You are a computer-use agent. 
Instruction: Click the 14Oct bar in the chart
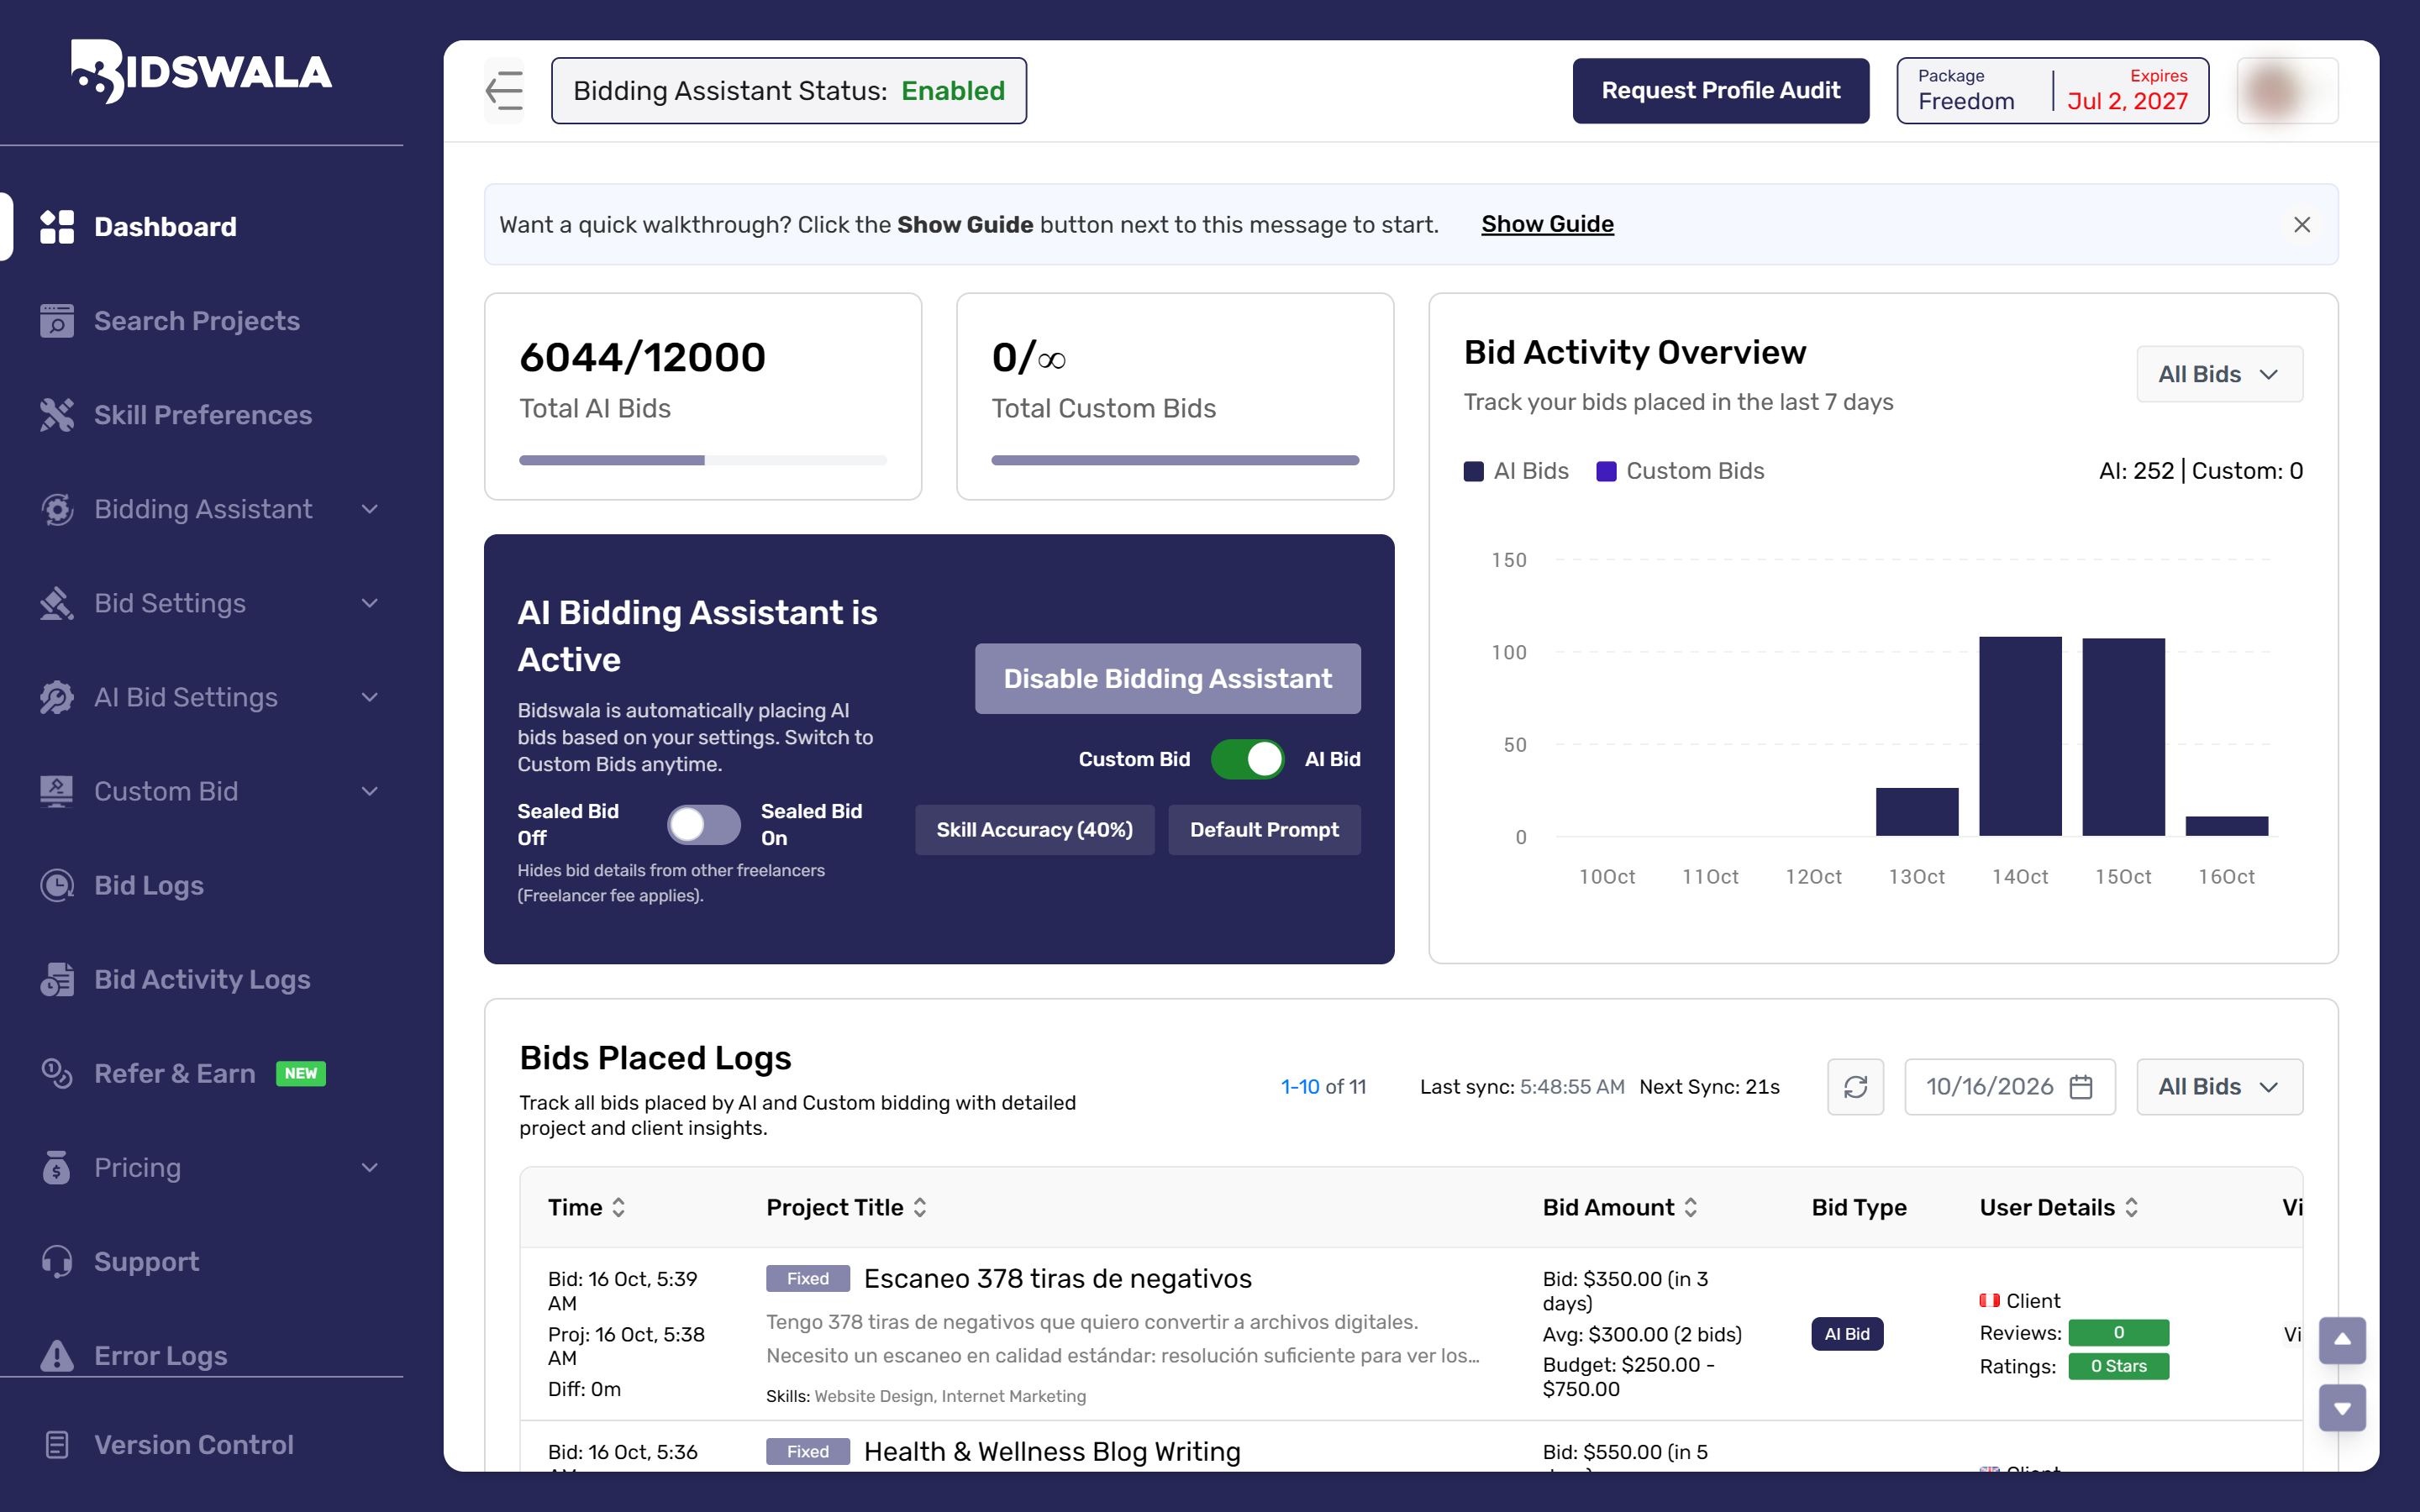[x=2020, y=736]
